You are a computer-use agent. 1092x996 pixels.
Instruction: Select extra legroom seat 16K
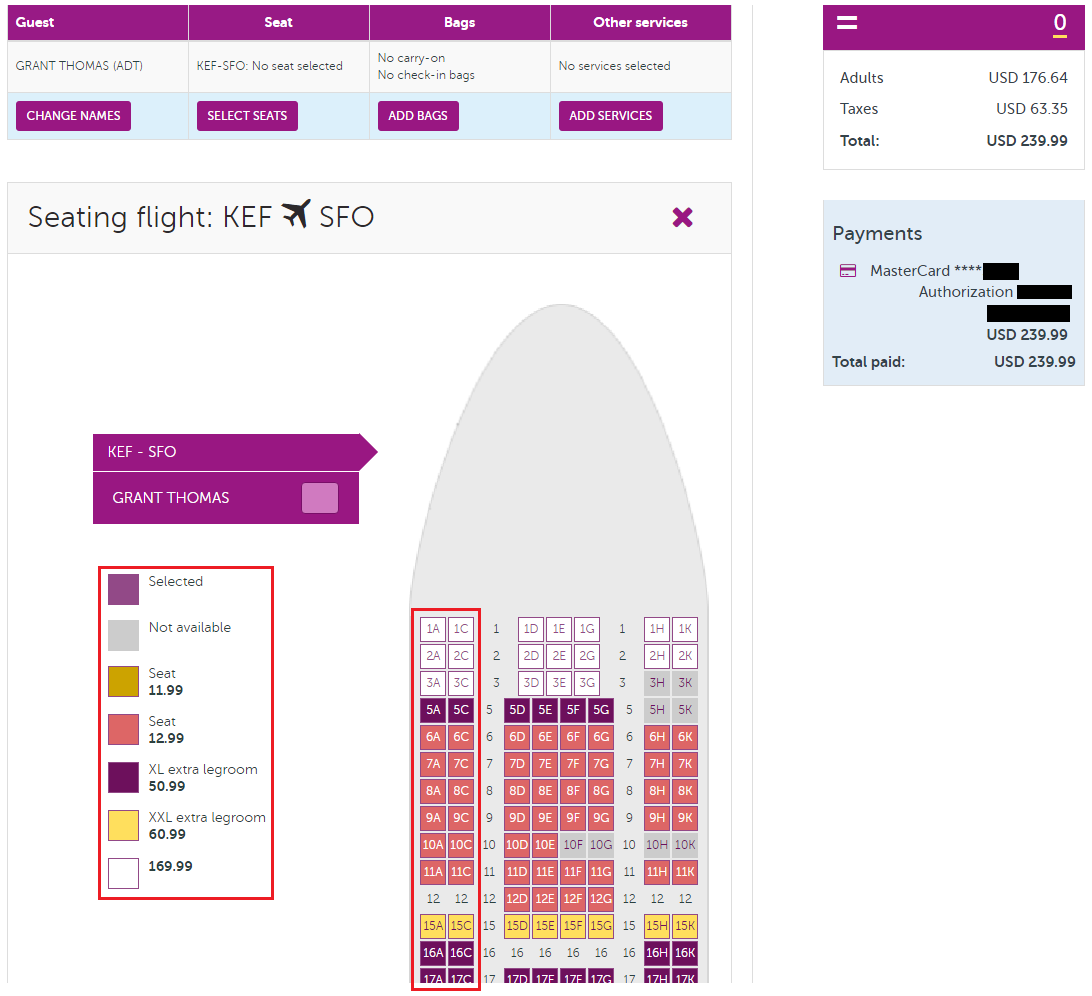point(685,953)
